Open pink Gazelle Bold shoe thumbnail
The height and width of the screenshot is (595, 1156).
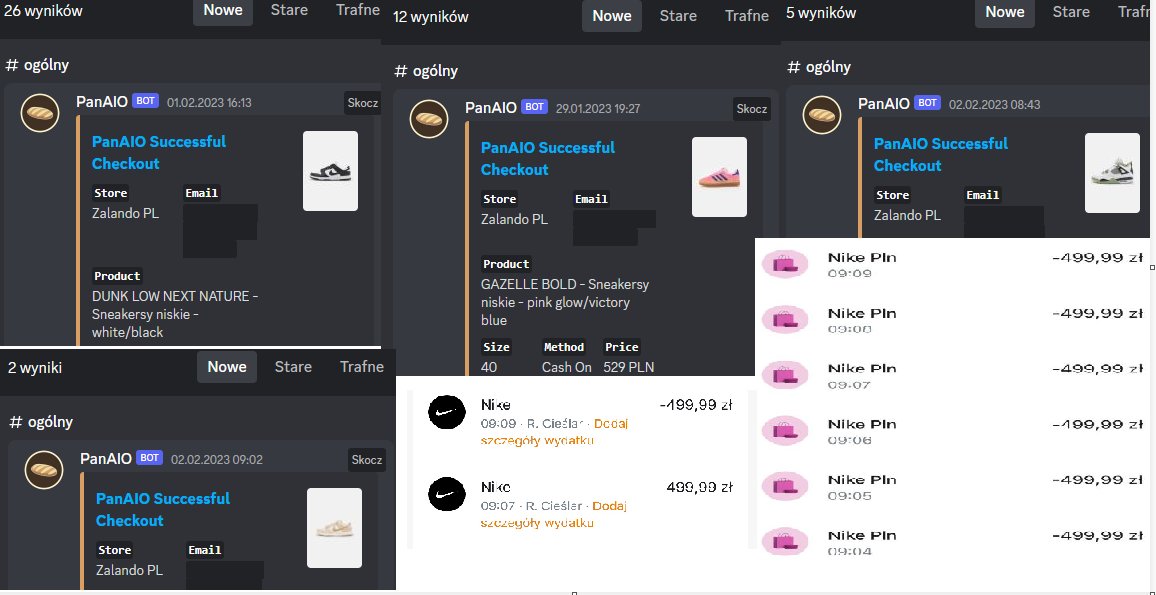tap(720, 177)
